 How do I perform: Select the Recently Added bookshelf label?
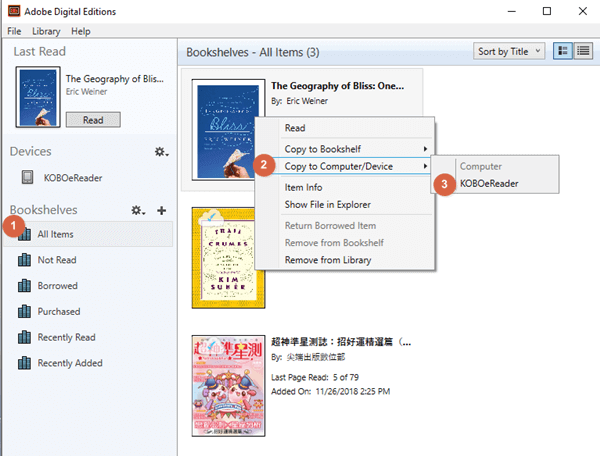coord(70,363)
